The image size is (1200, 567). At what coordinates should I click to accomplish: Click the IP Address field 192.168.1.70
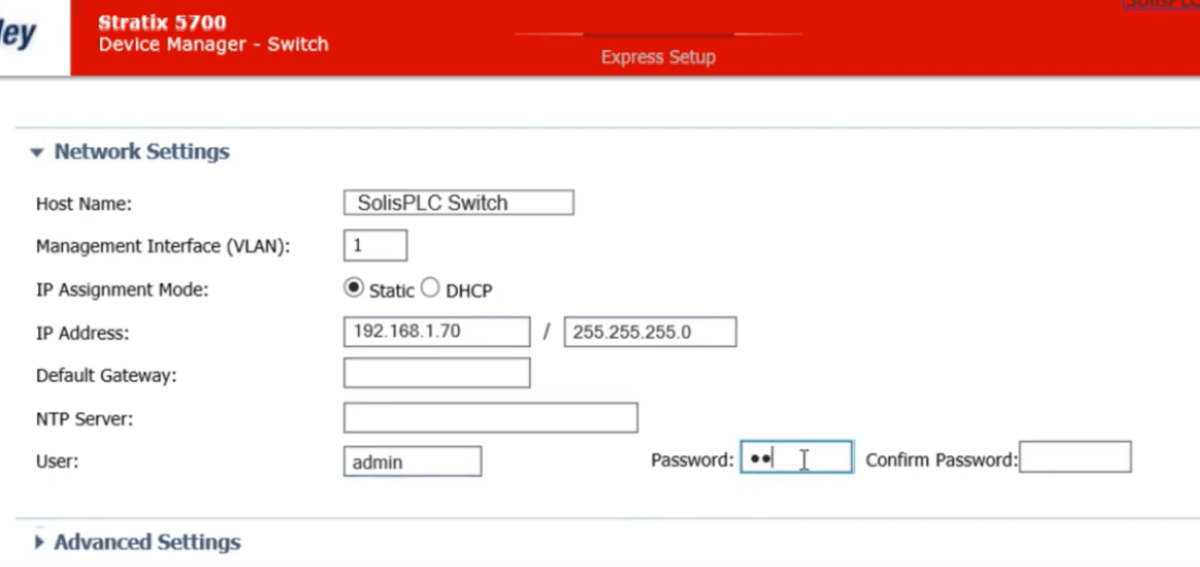pos(436,332)
